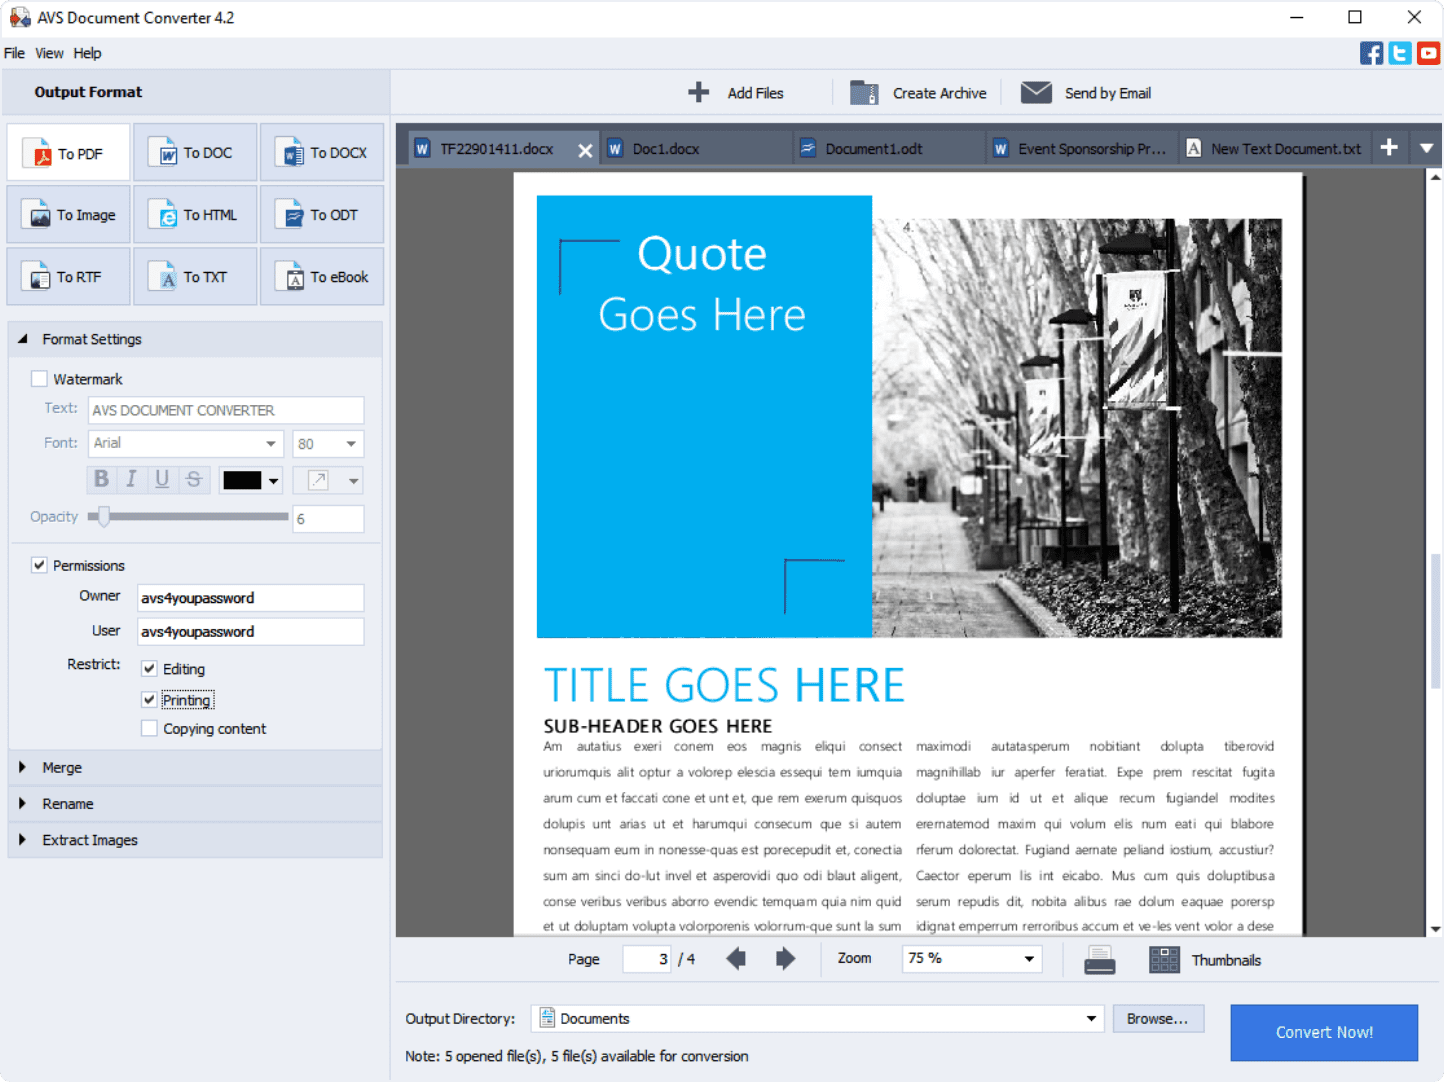Open the watermark orientation dropdown
The height and width of the screenshot is (1082, 1444).
[x=353, y=481]
